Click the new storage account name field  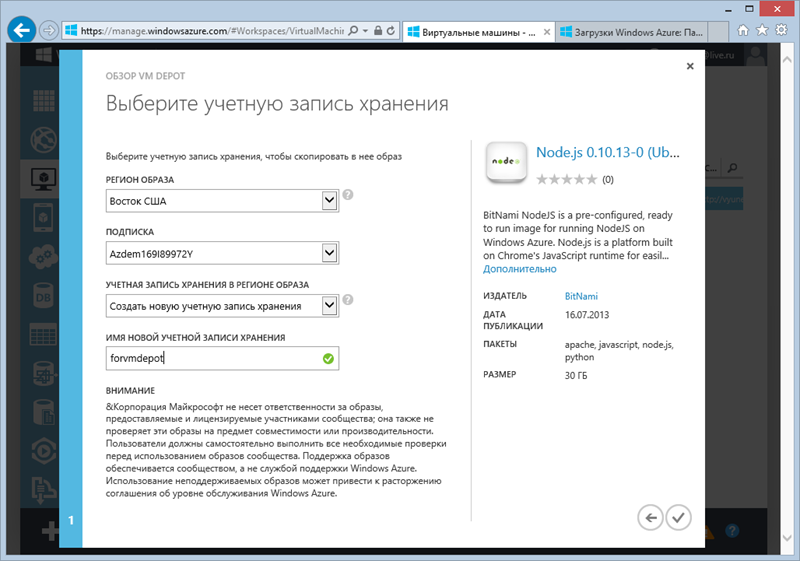click(x=222, y=358)
